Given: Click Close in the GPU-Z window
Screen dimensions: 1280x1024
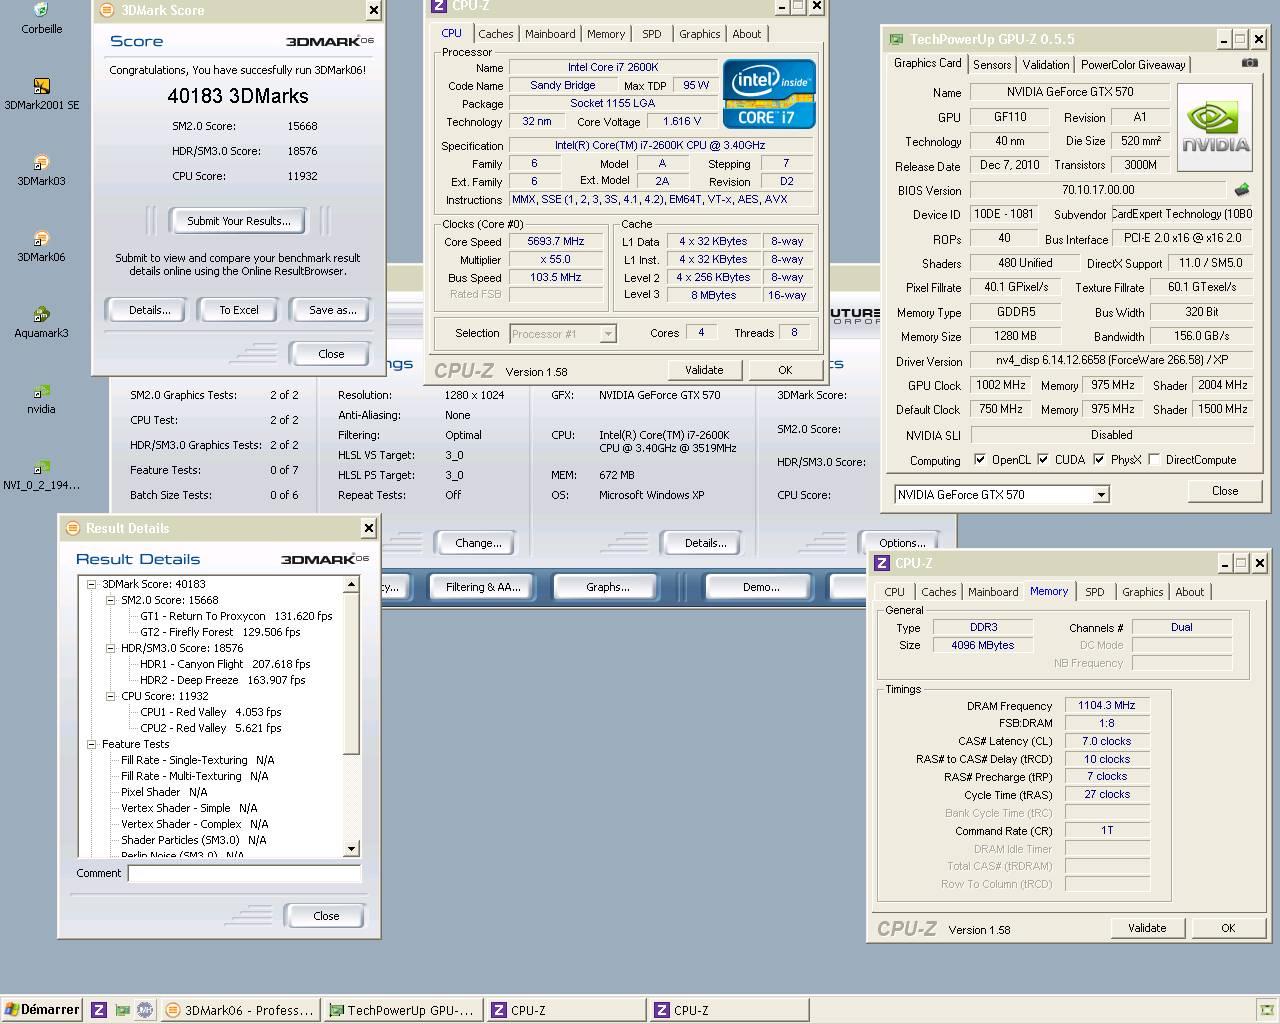Looking at the screenshot, I should [1225, 491].
